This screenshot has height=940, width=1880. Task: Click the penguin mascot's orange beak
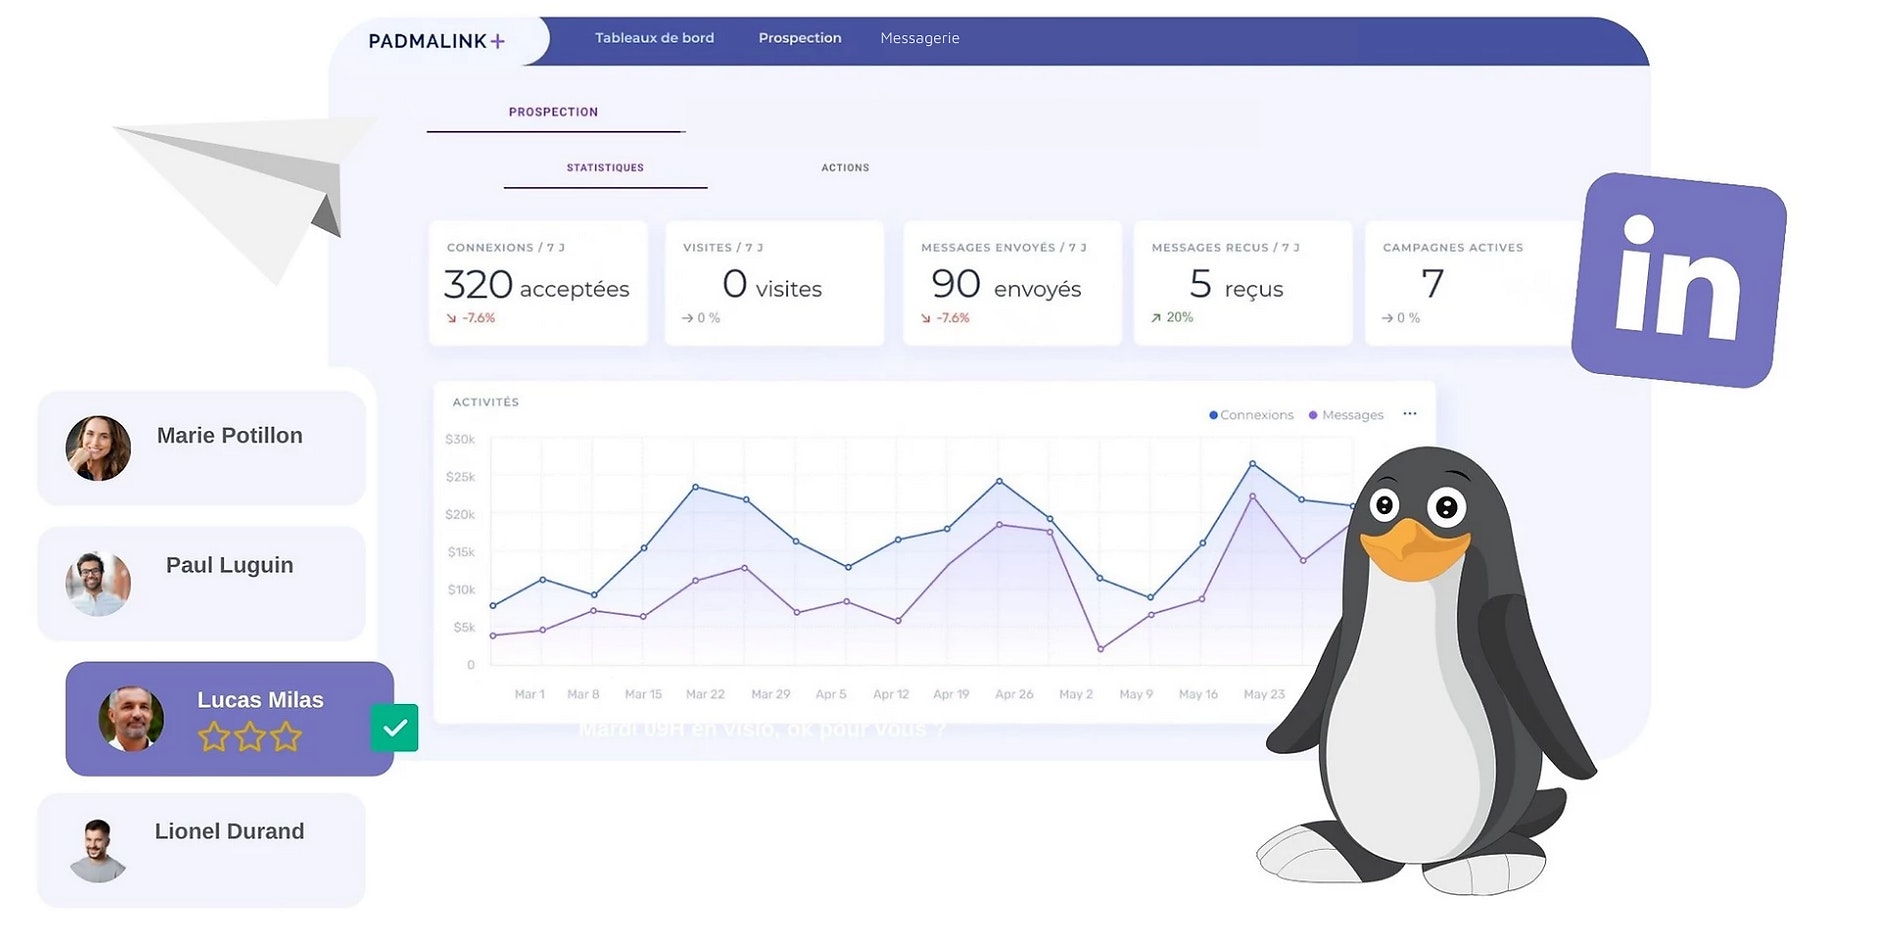1413,549
